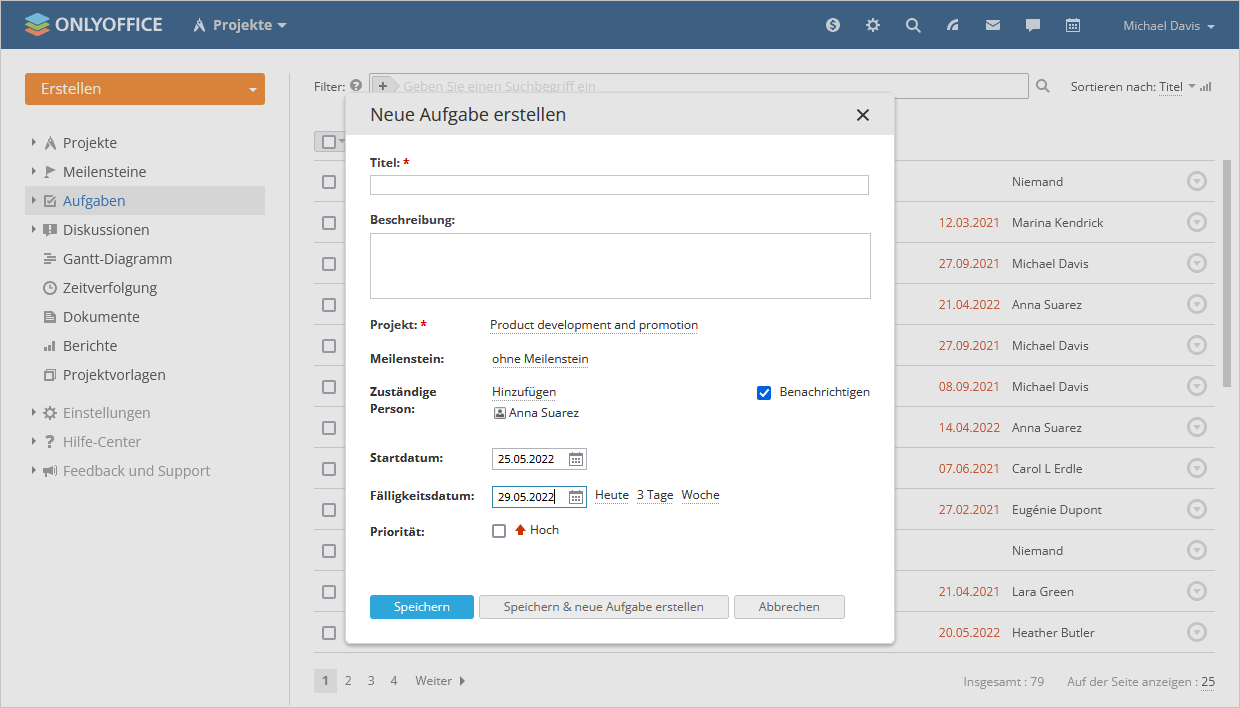Click the search magnifier icon in top bar
The image size is (1240, 708).
[913, 26]
